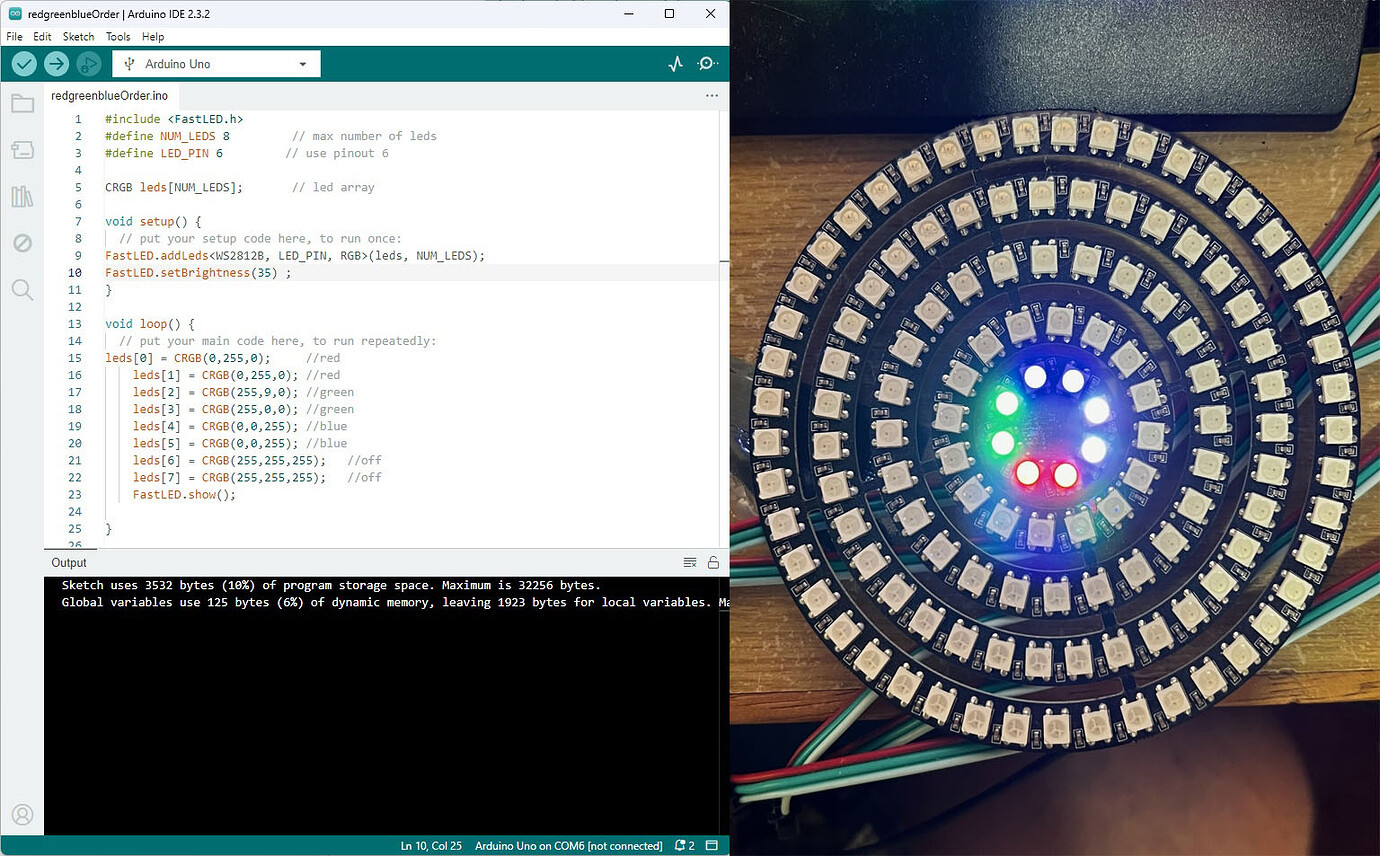This screenshot has height=856, width=1380.
Task: Open the Library Manager sidebar icon
Action: click(22, 196)
